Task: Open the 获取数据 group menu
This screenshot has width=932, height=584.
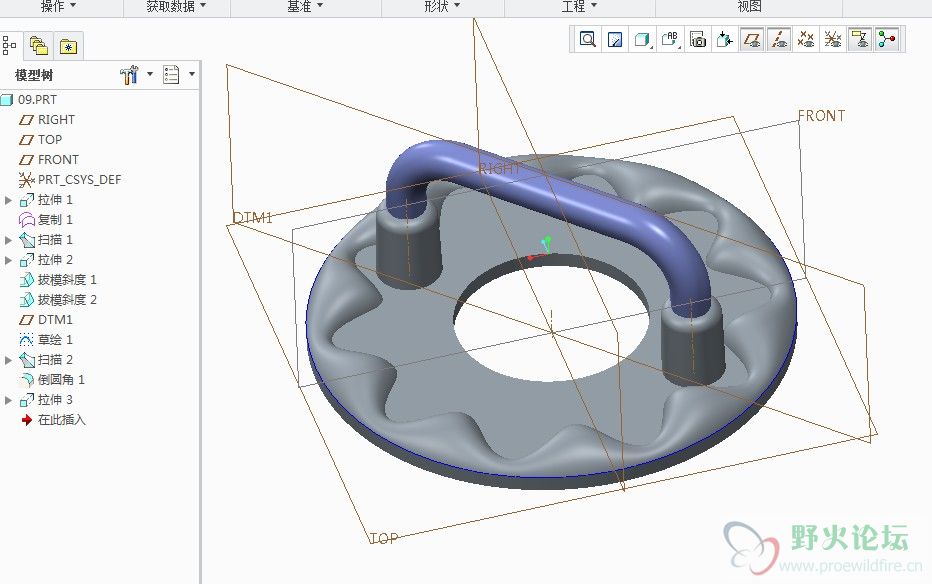Action: click(176, 6)
